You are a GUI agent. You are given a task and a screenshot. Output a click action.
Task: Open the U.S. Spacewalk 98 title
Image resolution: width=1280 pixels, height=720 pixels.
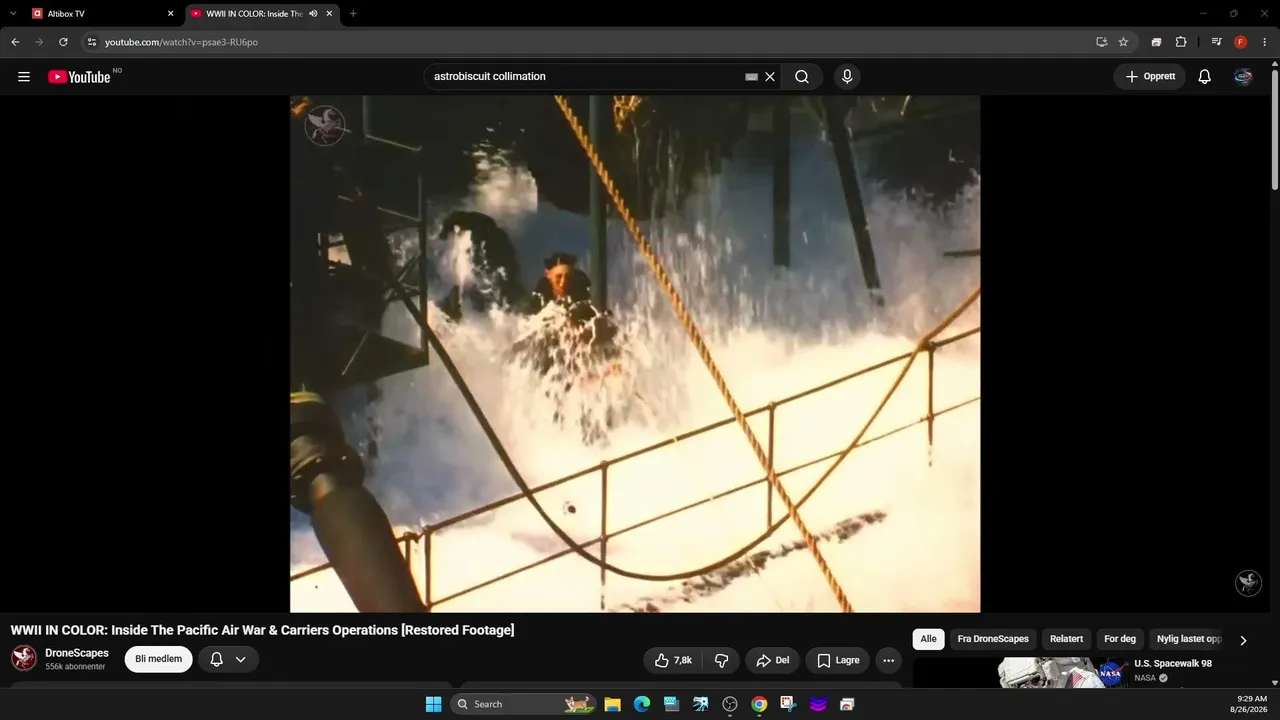point(1173,664)
